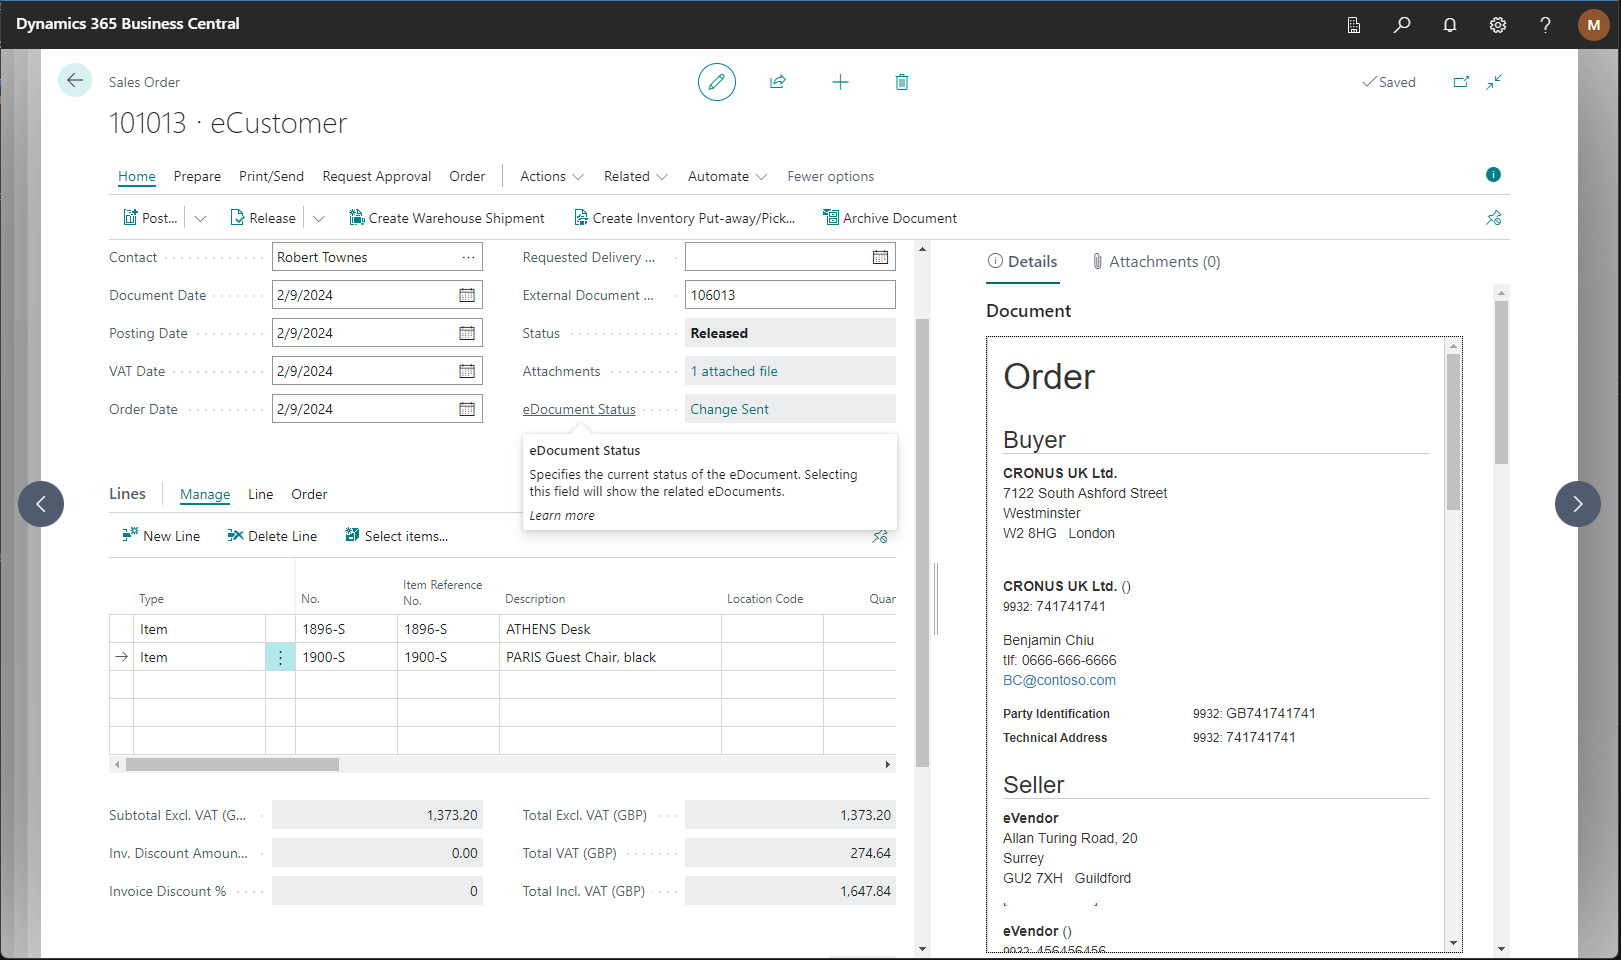This screenshot has width=1621, height=960.
Task: Click the plus icon to create new
Action: (840, 82)
